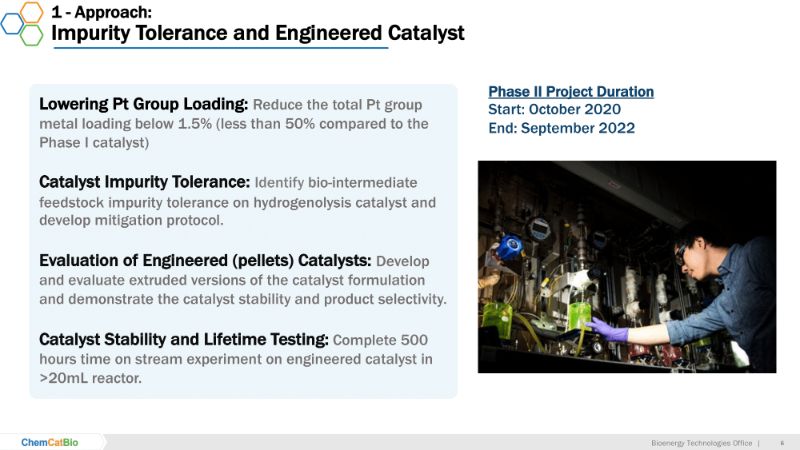This screenshot has height=450, width=800.
Task: Click the green hexagon in the logo
Action: [32, 35]
